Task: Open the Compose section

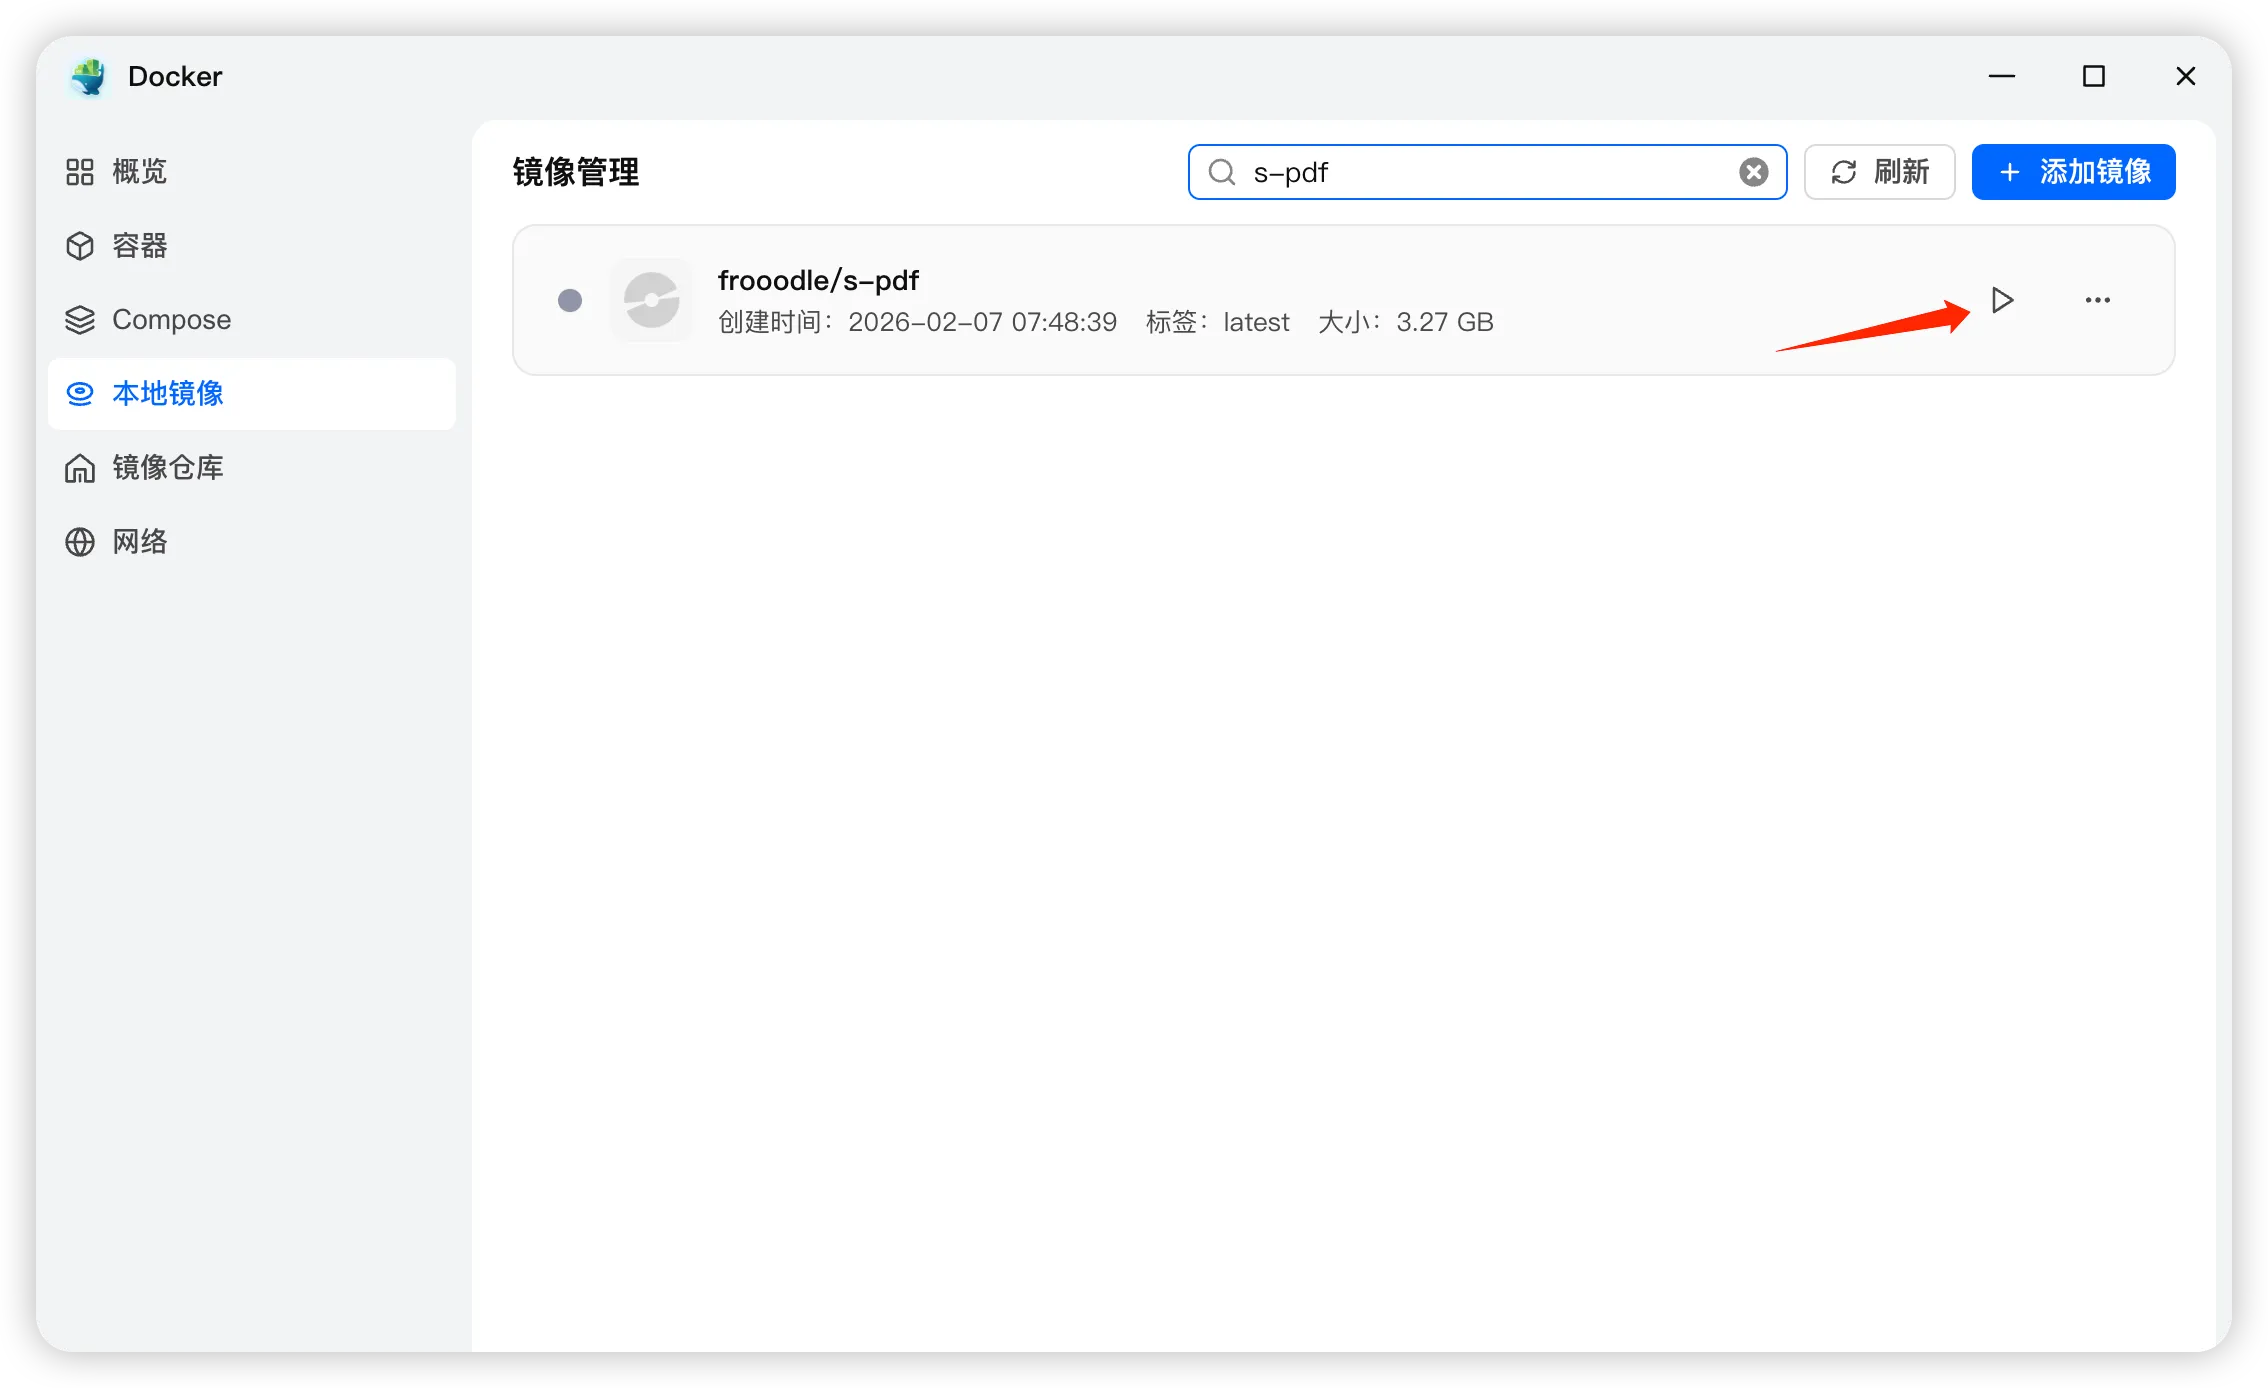Action: point(252,320)
